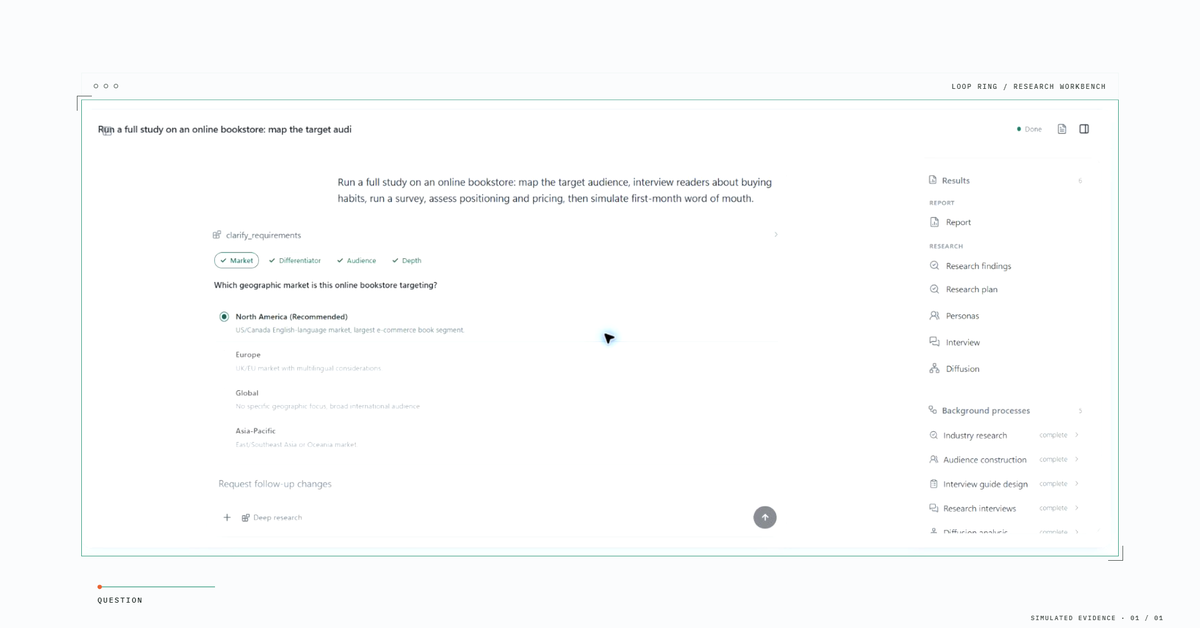Viewport: 1200px width, 628px height.
Task: Toggle the side panel layout icon
Action: [1084, 129]
